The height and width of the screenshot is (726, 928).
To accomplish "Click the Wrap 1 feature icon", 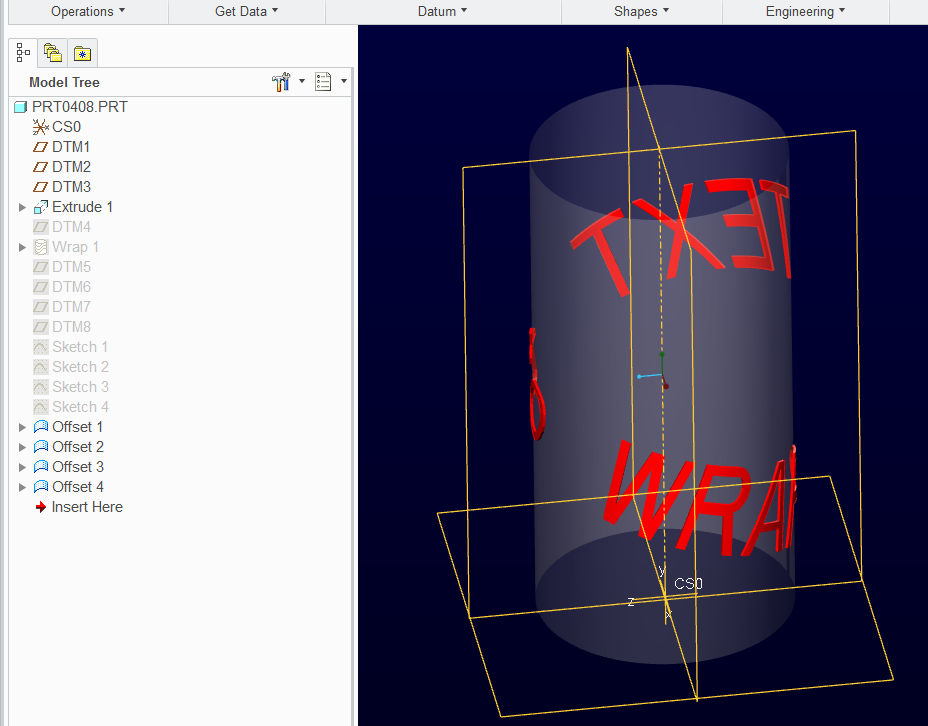I will [x=41, y=247].
